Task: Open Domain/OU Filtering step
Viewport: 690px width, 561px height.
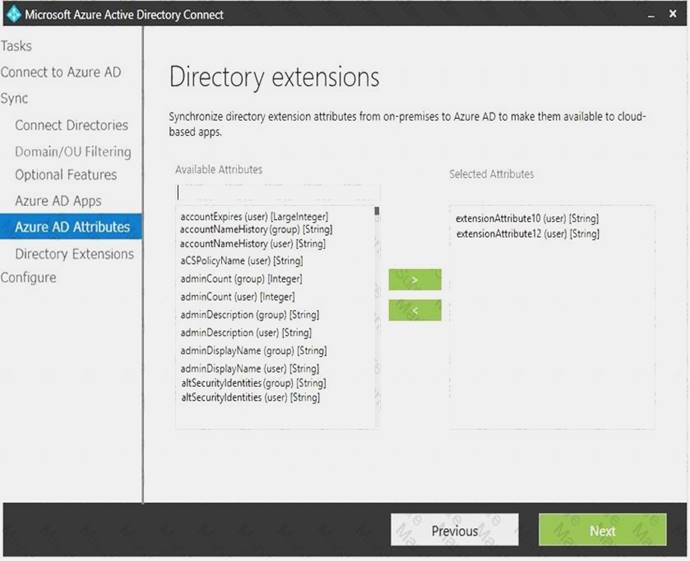Action: coord(73,151)
